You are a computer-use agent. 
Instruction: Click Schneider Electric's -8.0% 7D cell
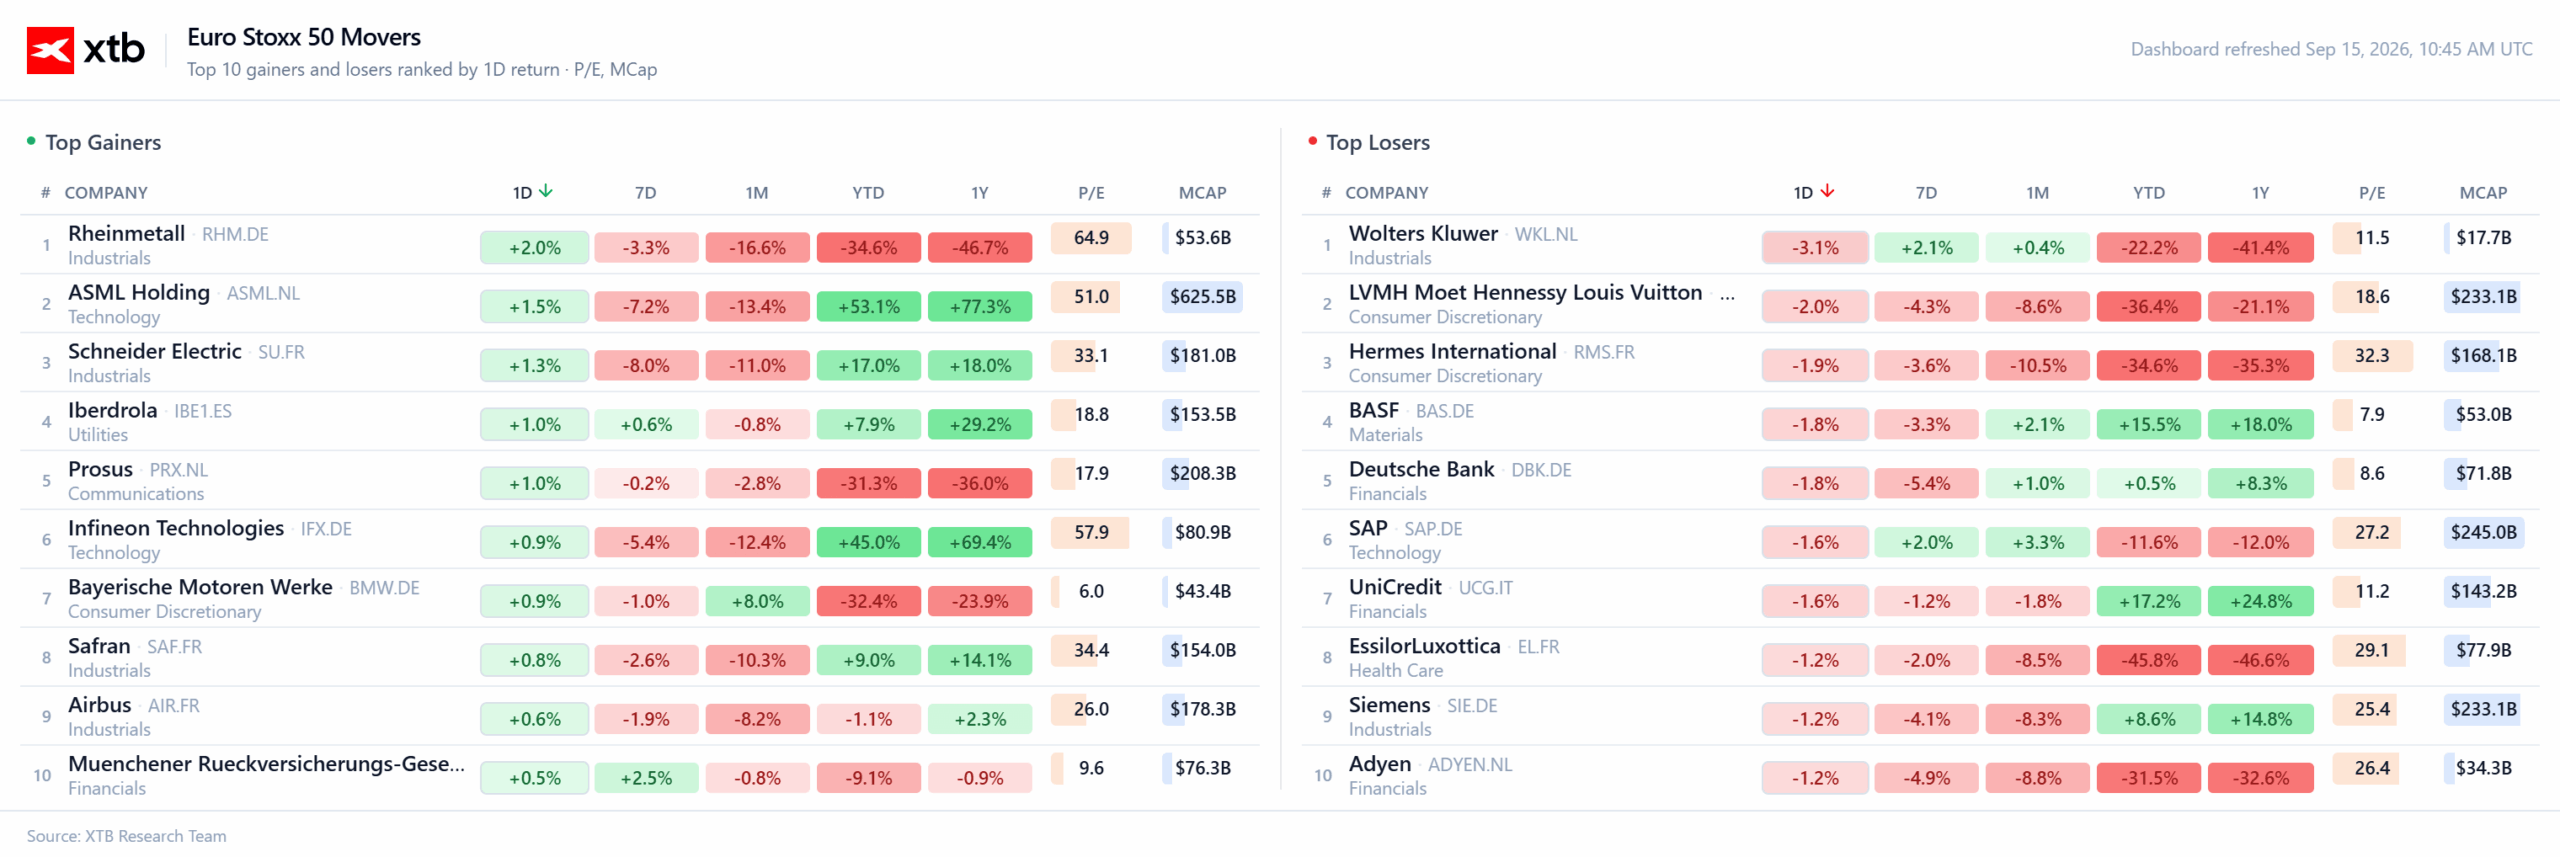(x=646, y=365)
